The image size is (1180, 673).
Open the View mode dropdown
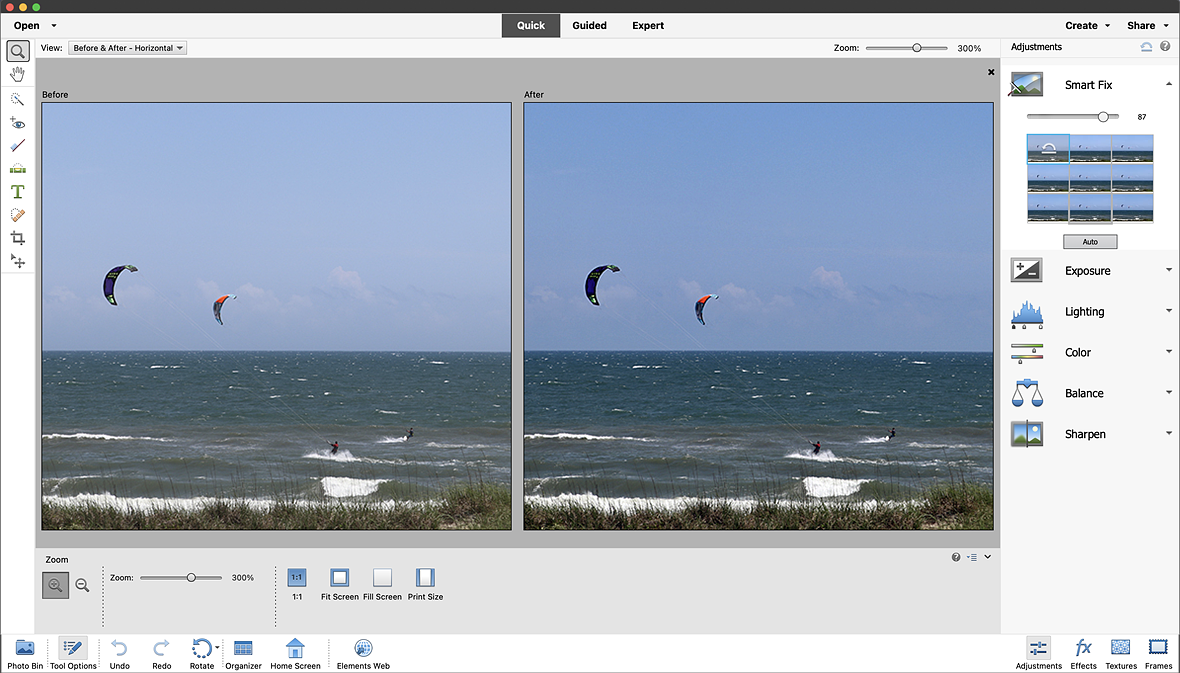coord(127,47)
